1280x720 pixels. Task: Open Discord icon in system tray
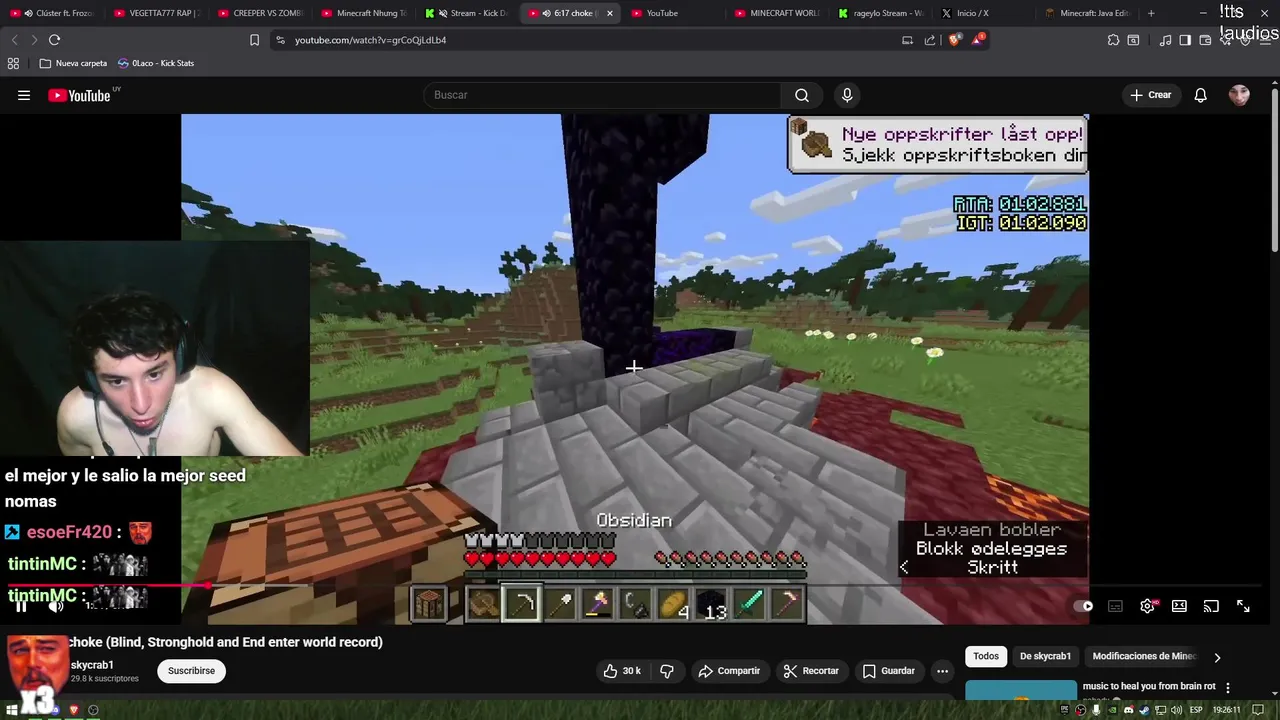tap(1129, 710)
